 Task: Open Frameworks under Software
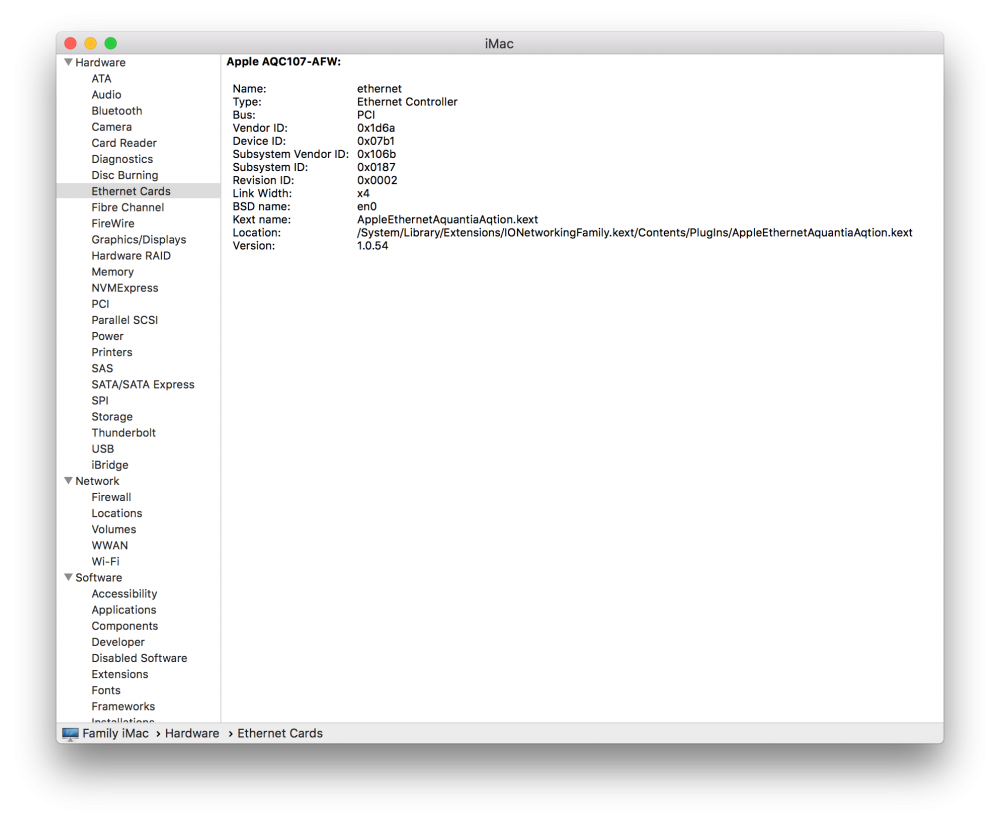(123, 707)
